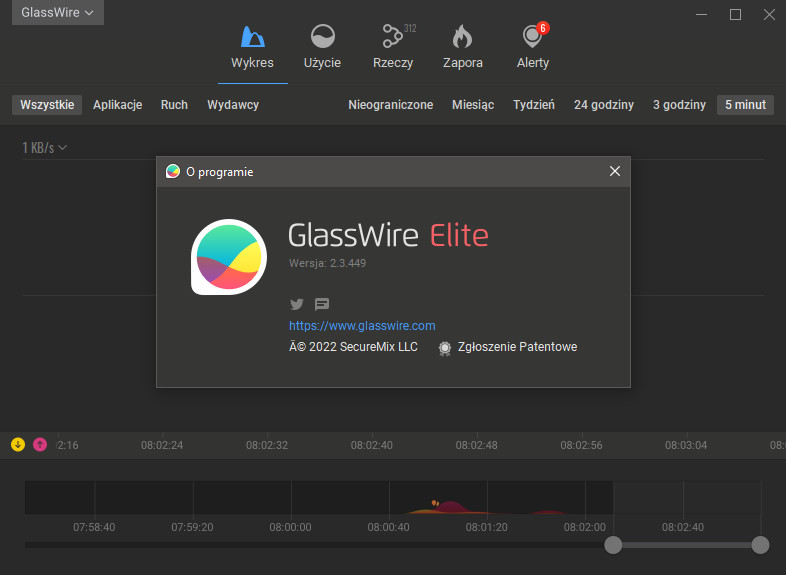Select the Ruch traffic filter
Viewport: 786px width, 575px height.
click(174, 105)
